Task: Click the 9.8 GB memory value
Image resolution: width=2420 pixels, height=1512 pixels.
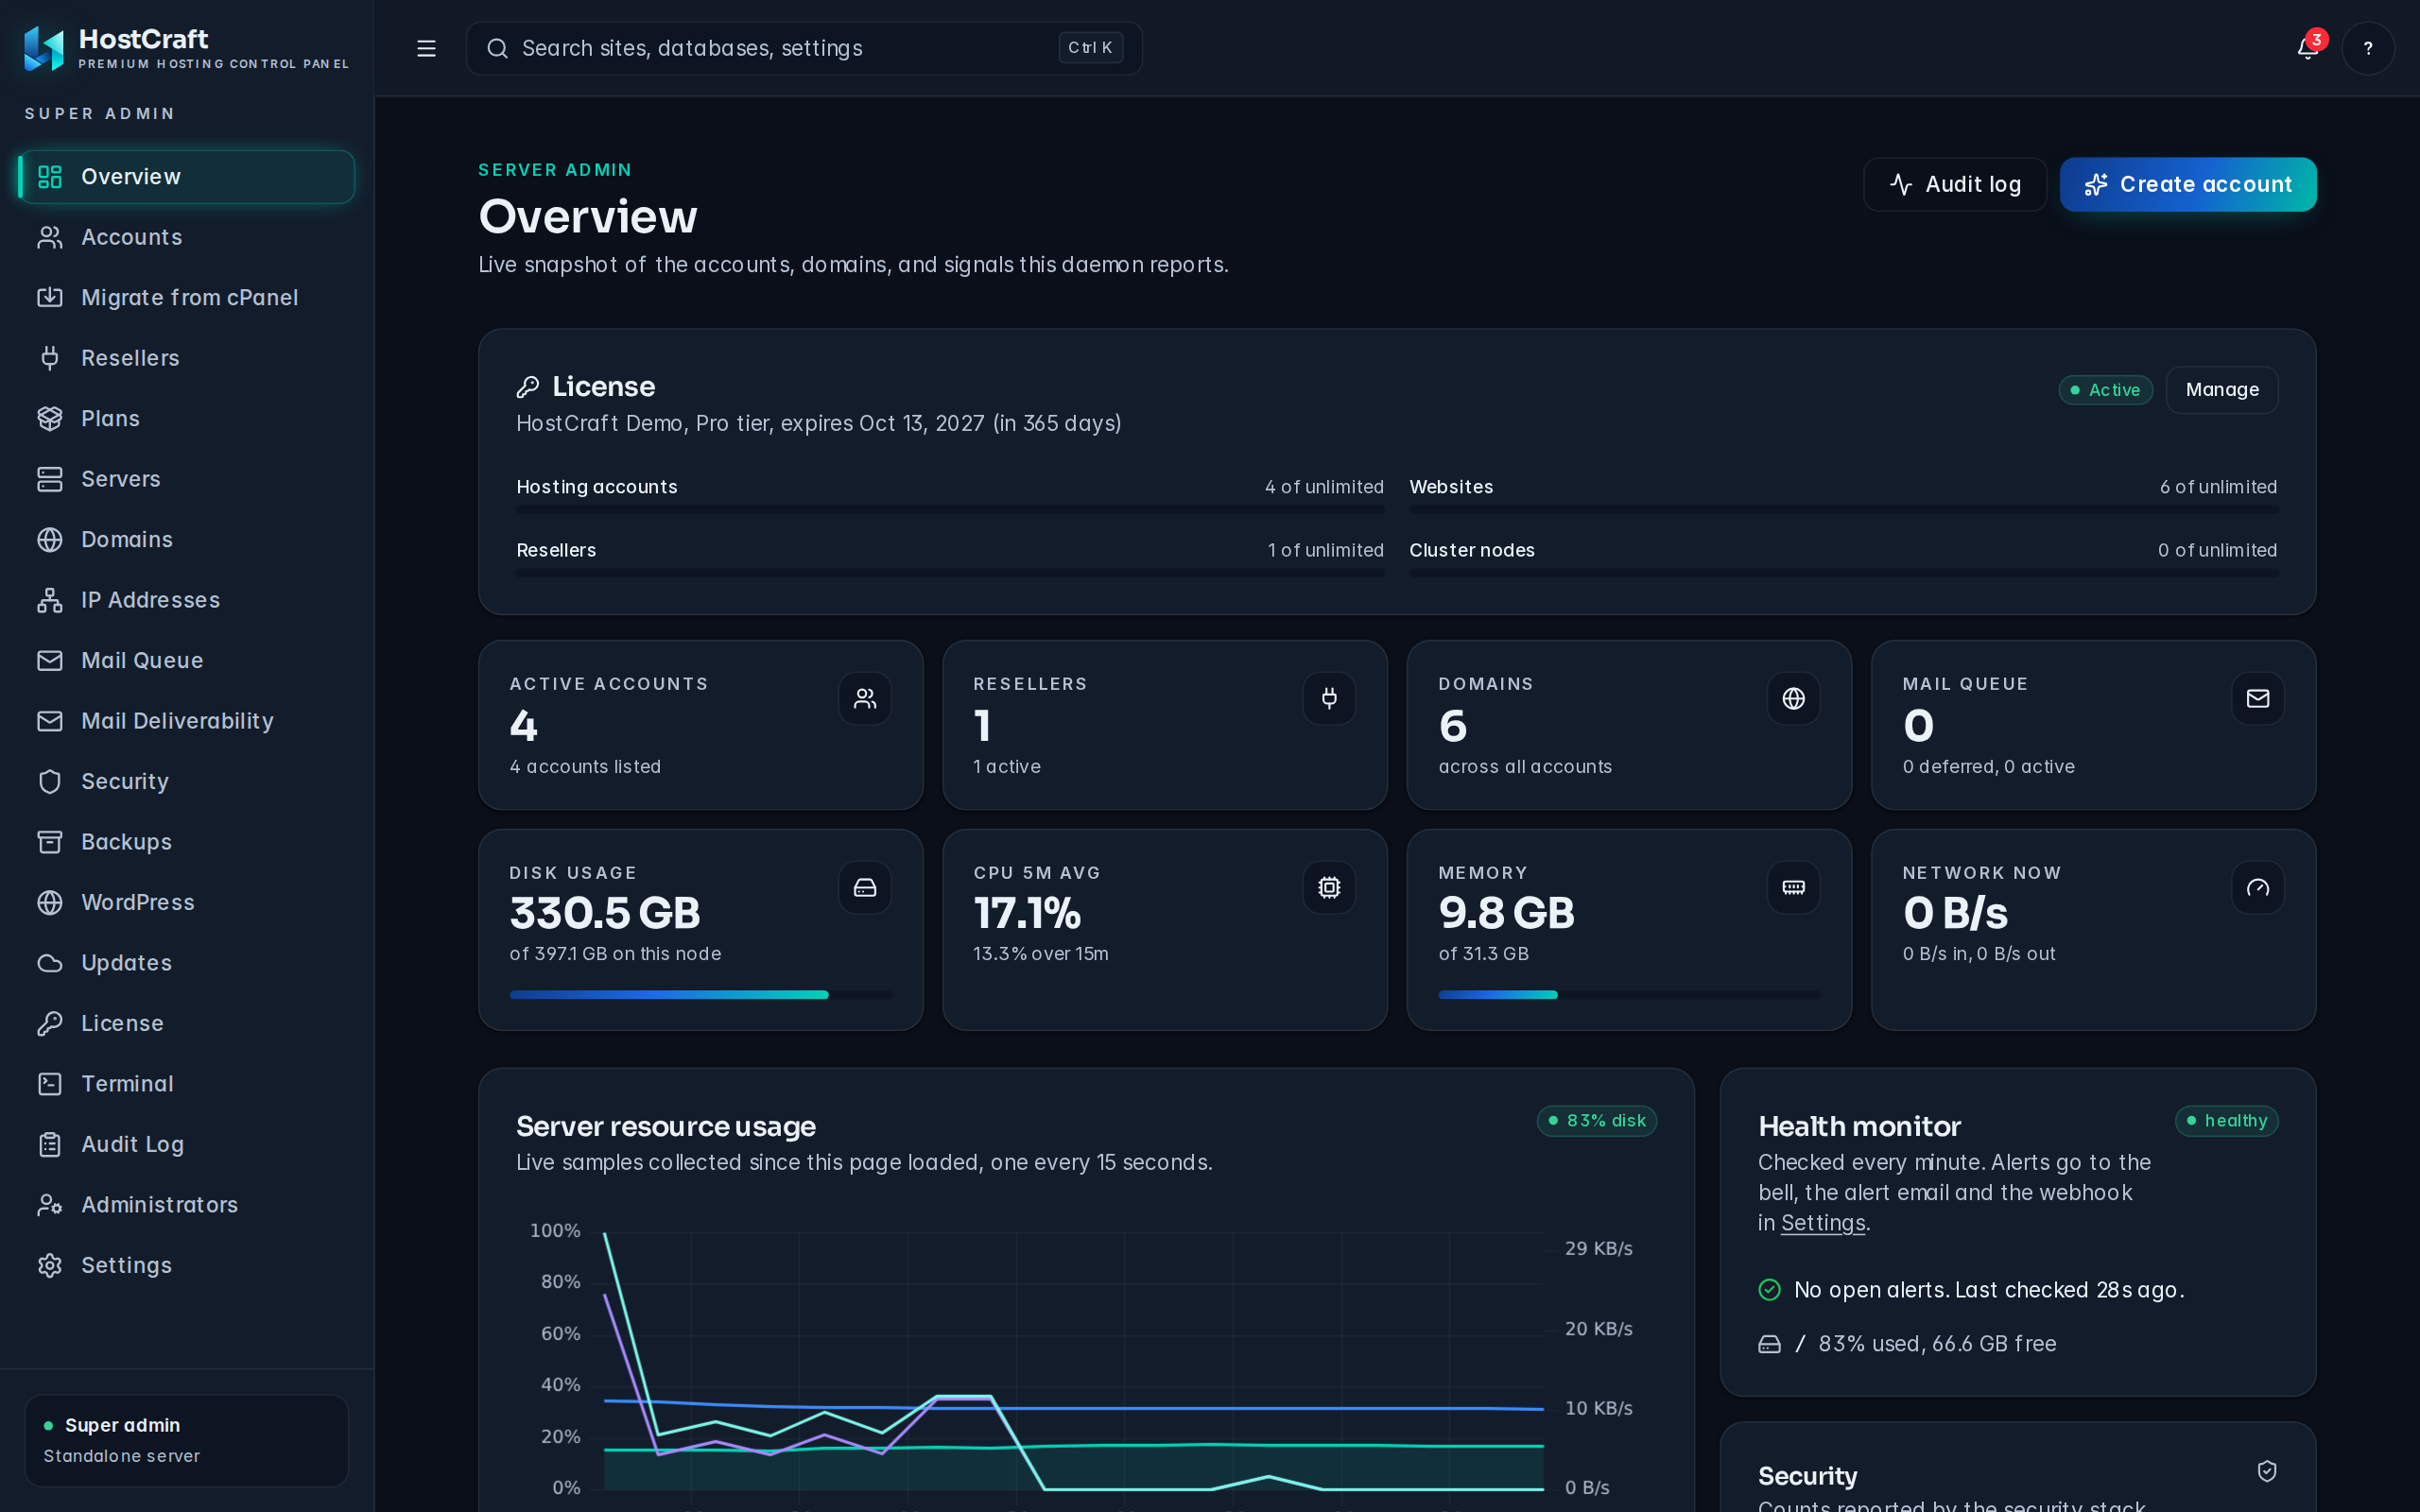Action: coord(1506,913)
